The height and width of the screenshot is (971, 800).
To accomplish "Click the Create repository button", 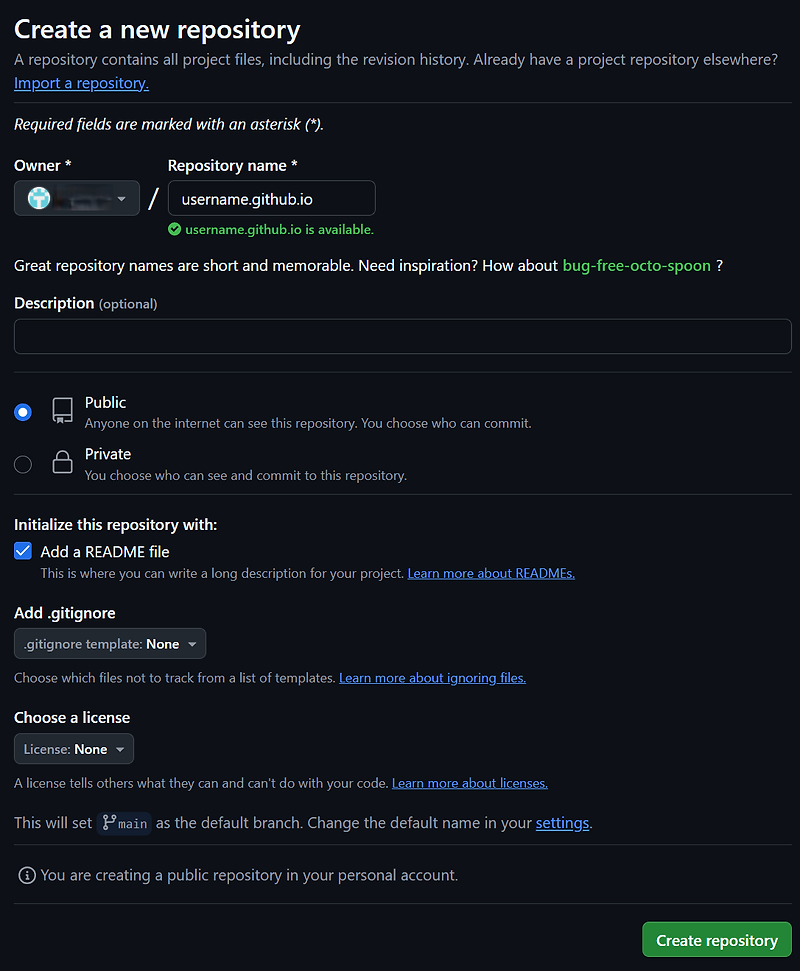I will click(716, 939).
